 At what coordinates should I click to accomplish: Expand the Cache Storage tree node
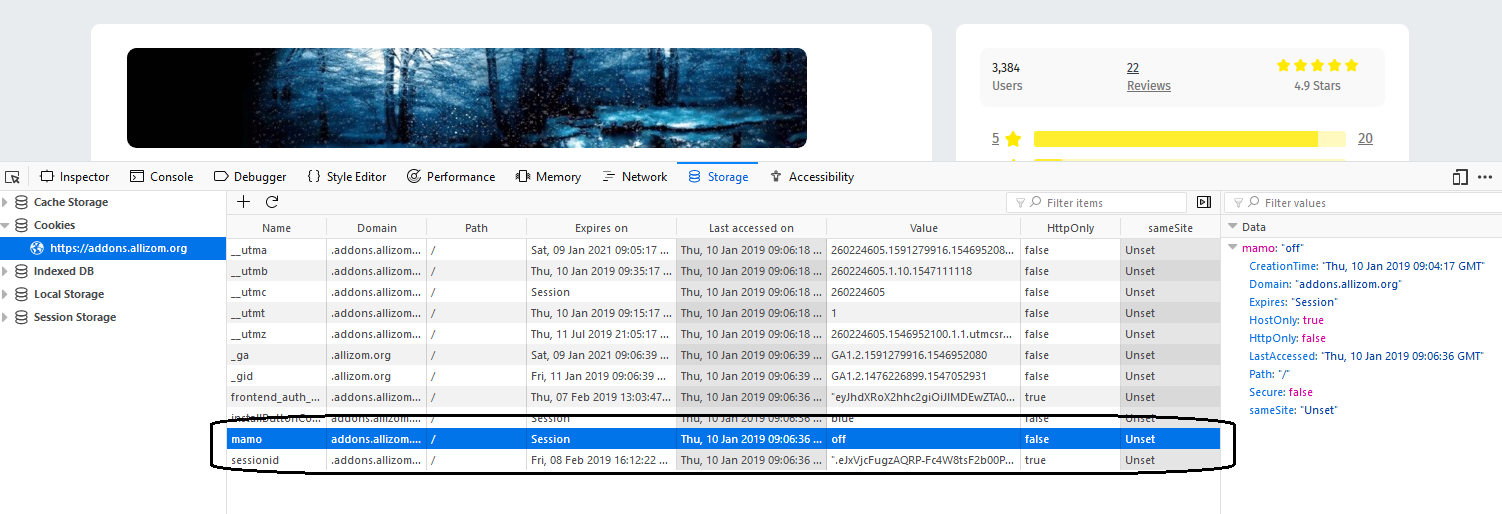[x=6, y=202]
